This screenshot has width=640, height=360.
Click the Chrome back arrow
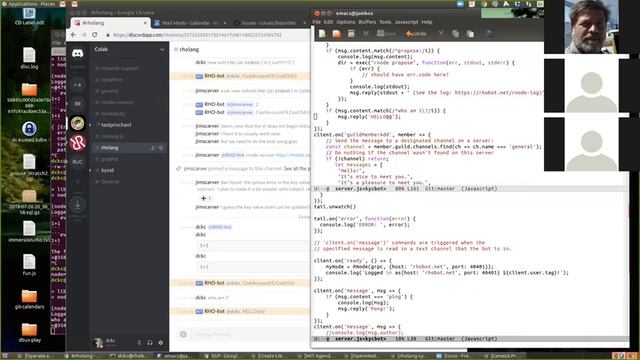pos(73,35)
